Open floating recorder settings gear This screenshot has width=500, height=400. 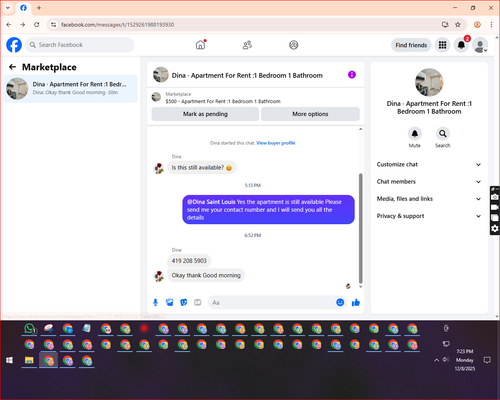495,228
